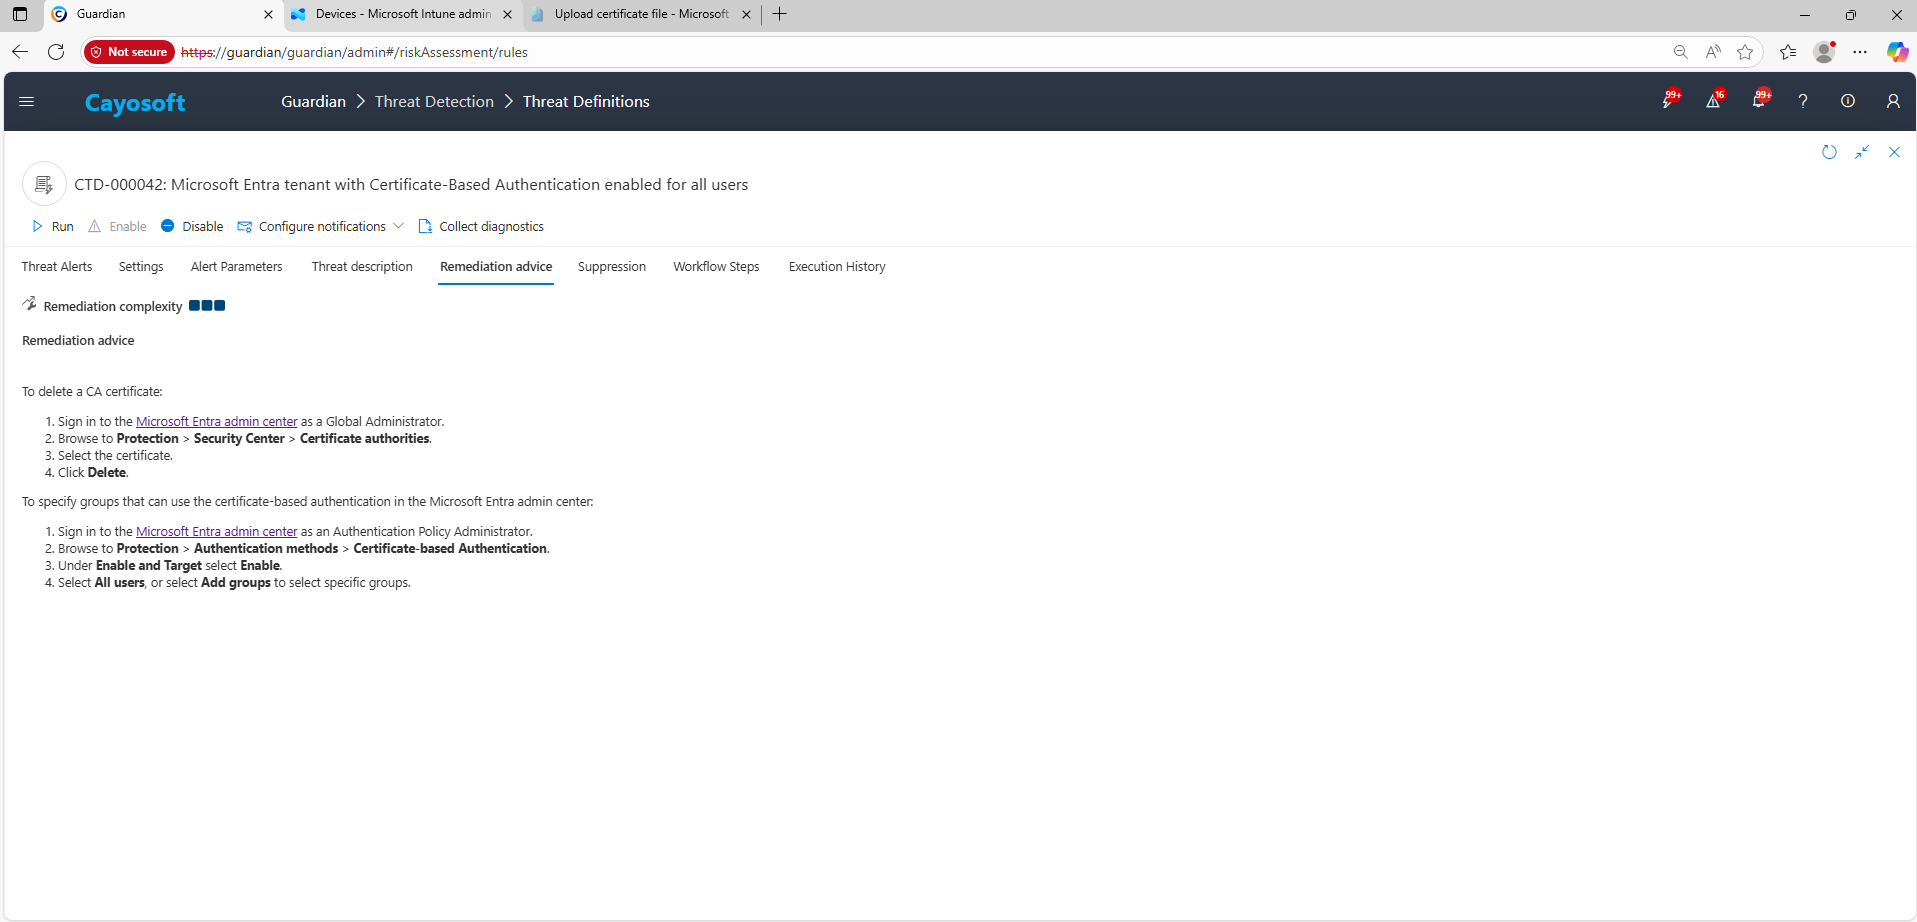Image resolution: width=1917 pixels, height=922 pixels.
Task: Open the bell notifications icon
Action: point(1758,101)
